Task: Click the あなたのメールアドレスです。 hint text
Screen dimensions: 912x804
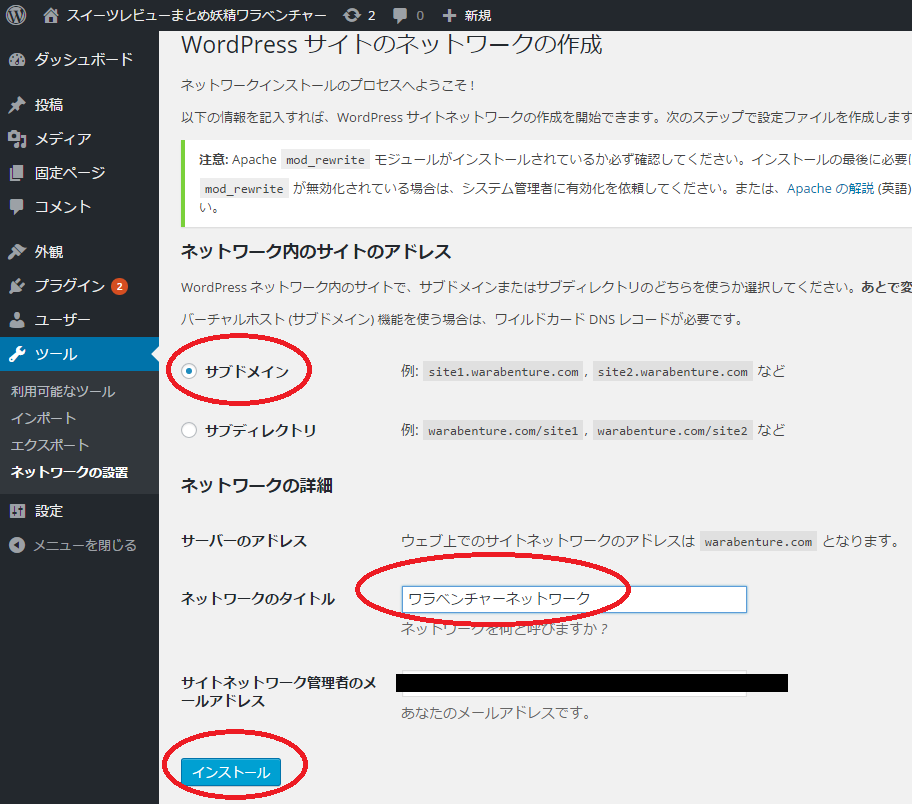Action: [496, 713]
